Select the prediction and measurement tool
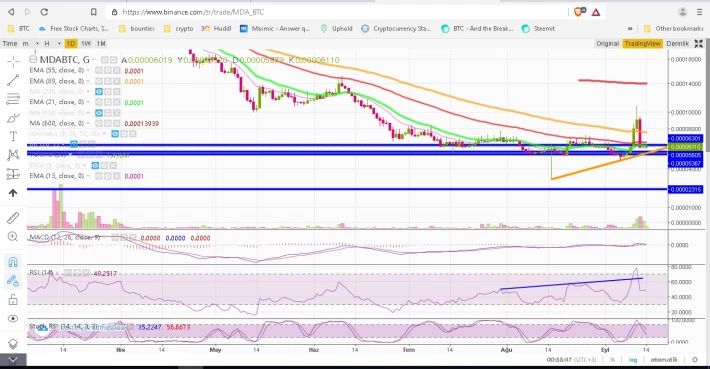The image size is (710, 369). click(x=13, y=174)
